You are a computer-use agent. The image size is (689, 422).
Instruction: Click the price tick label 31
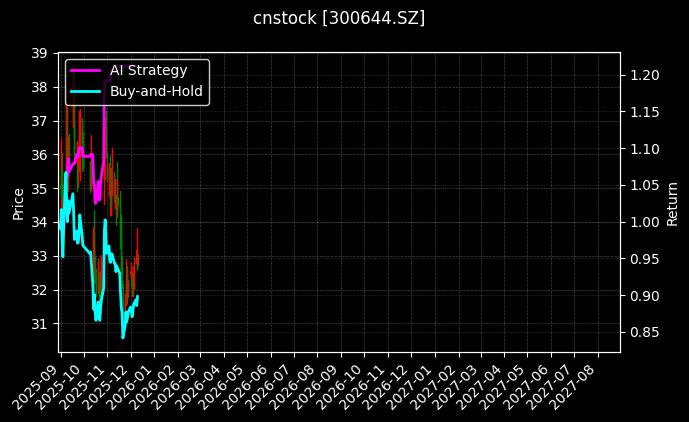click(x=39, y=324)
